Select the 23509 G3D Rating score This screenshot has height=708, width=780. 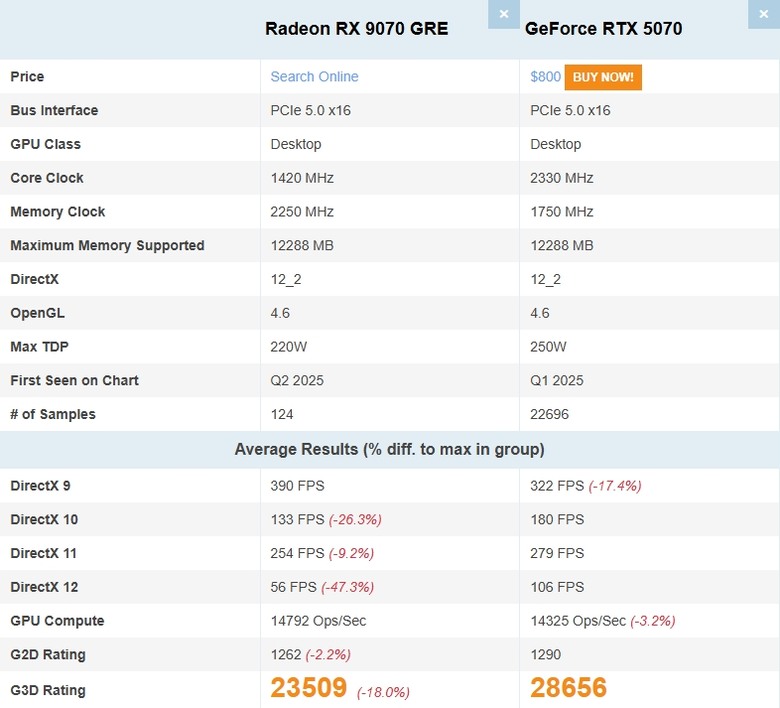(308, 688)
